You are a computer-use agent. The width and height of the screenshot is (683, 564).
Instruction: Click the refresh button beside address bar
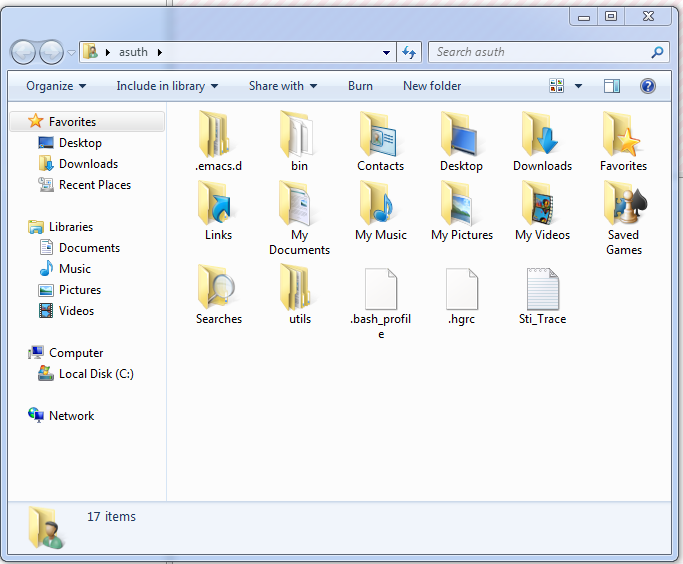tap(409, 52)
